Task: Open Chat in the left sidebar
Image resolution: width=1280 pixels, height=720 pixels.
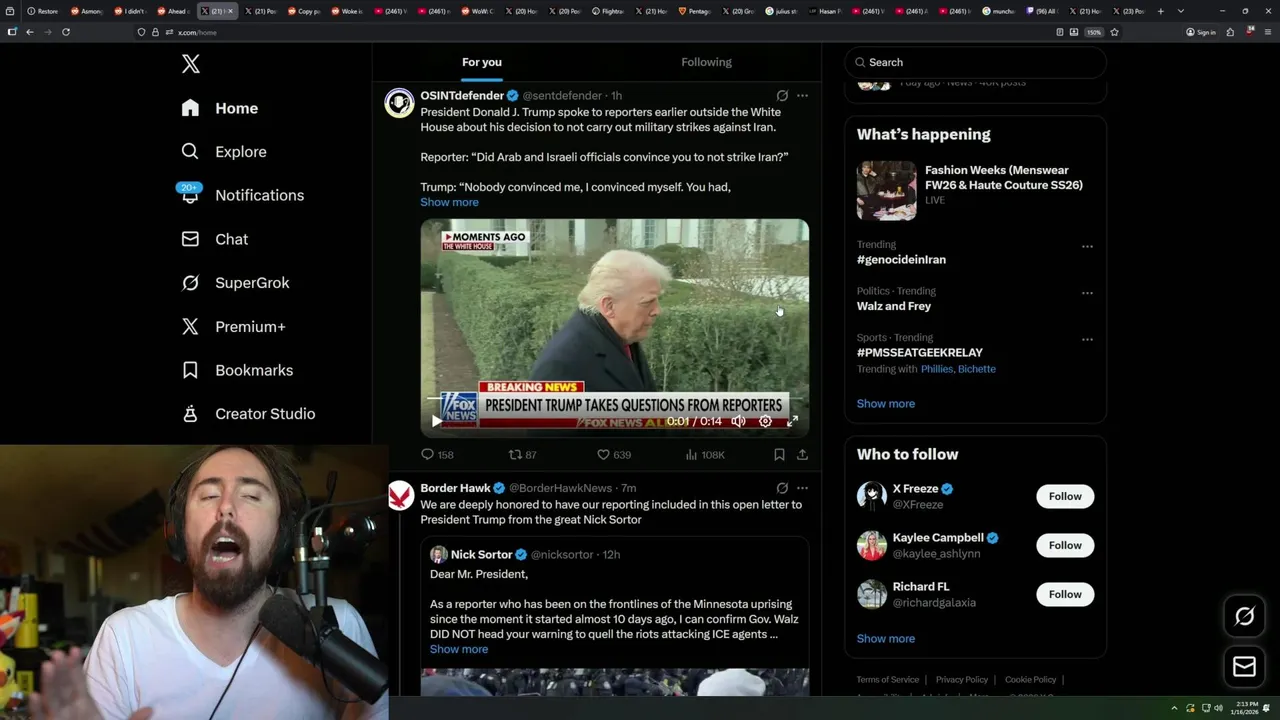Action: (x=214, y=239)
